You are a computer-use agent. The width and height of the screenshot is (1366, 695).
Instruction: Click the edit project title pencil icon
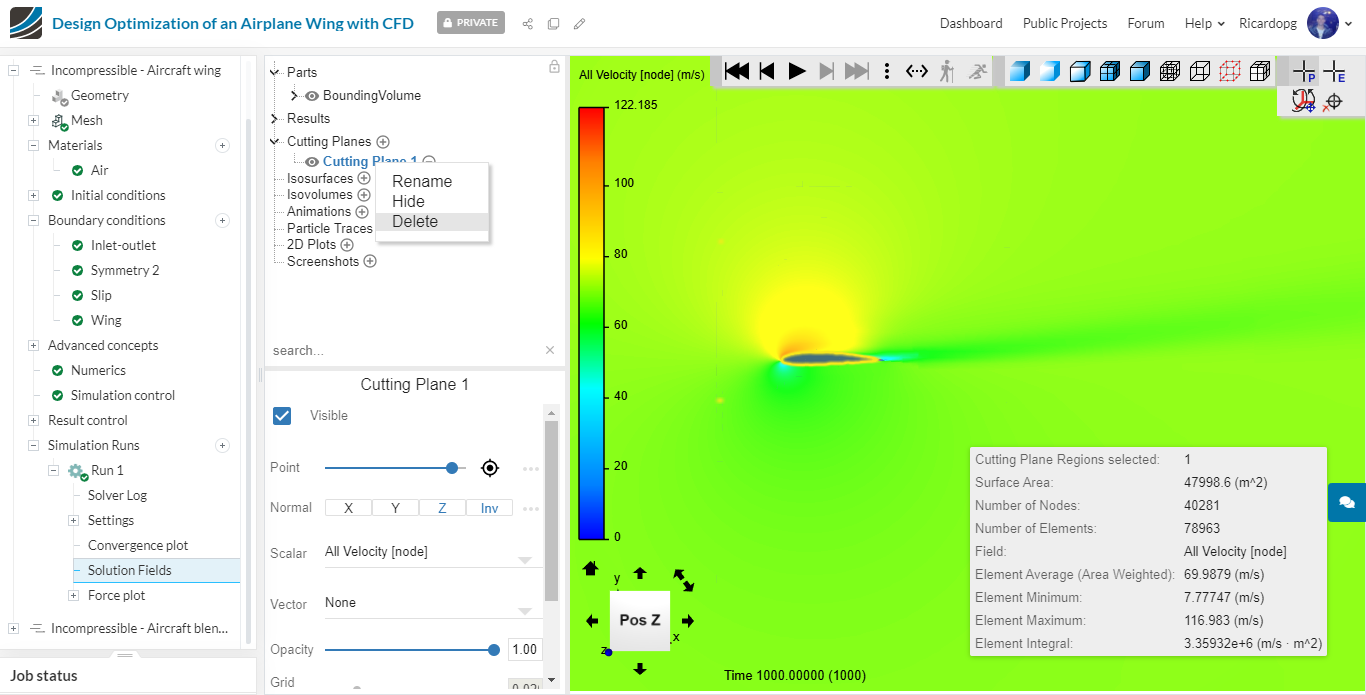[579, 23]
